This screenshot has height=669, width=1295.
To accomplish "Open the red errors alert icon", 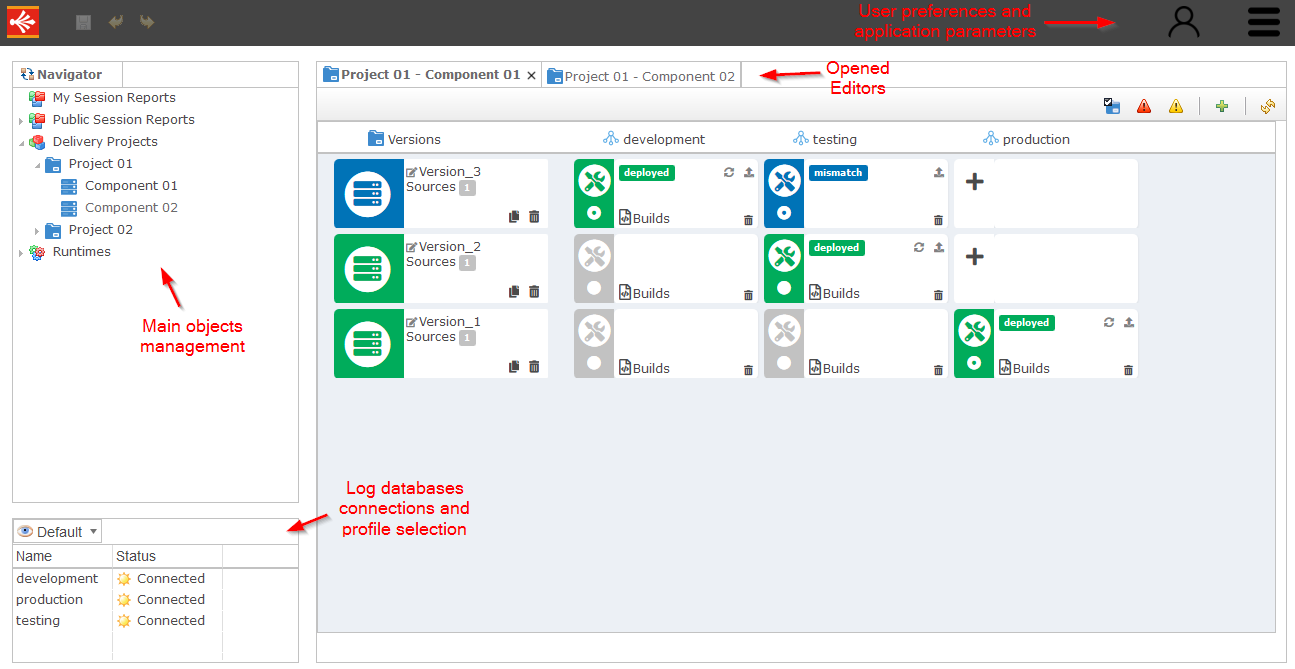I will click(x=1144, y=106).
